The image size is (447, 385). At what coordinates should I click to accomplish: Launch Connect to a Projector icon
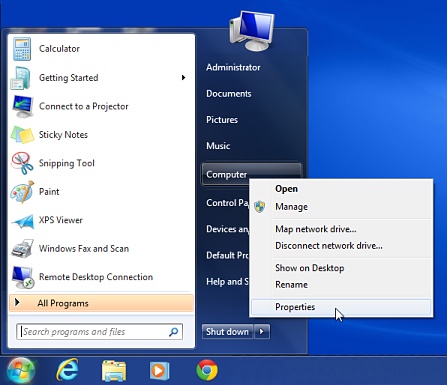click(23, 106)
